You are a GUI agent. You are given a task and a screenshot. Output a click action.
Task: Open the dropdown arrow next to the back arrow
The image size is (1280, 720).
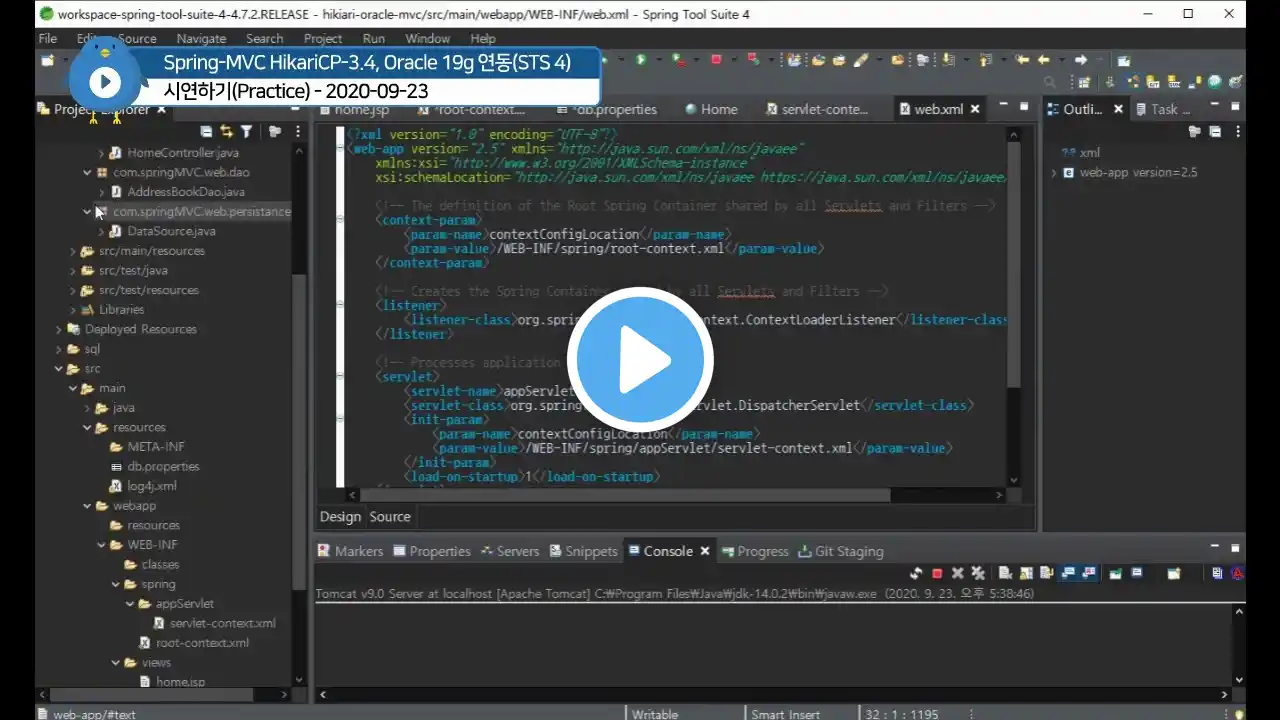[1061, 60]
